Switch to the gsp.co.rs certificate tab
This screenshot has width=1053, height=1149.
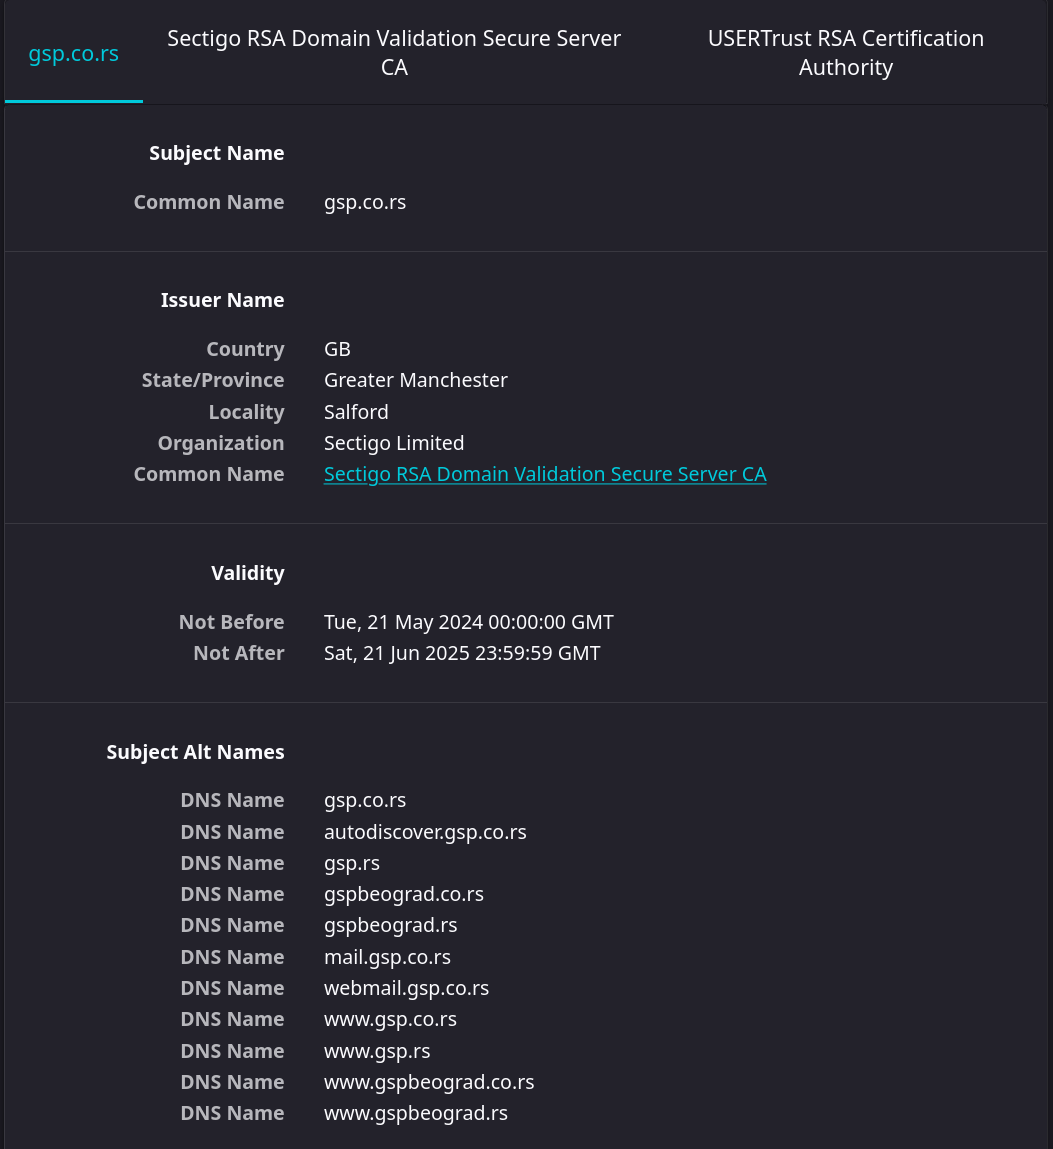[73, 53]
